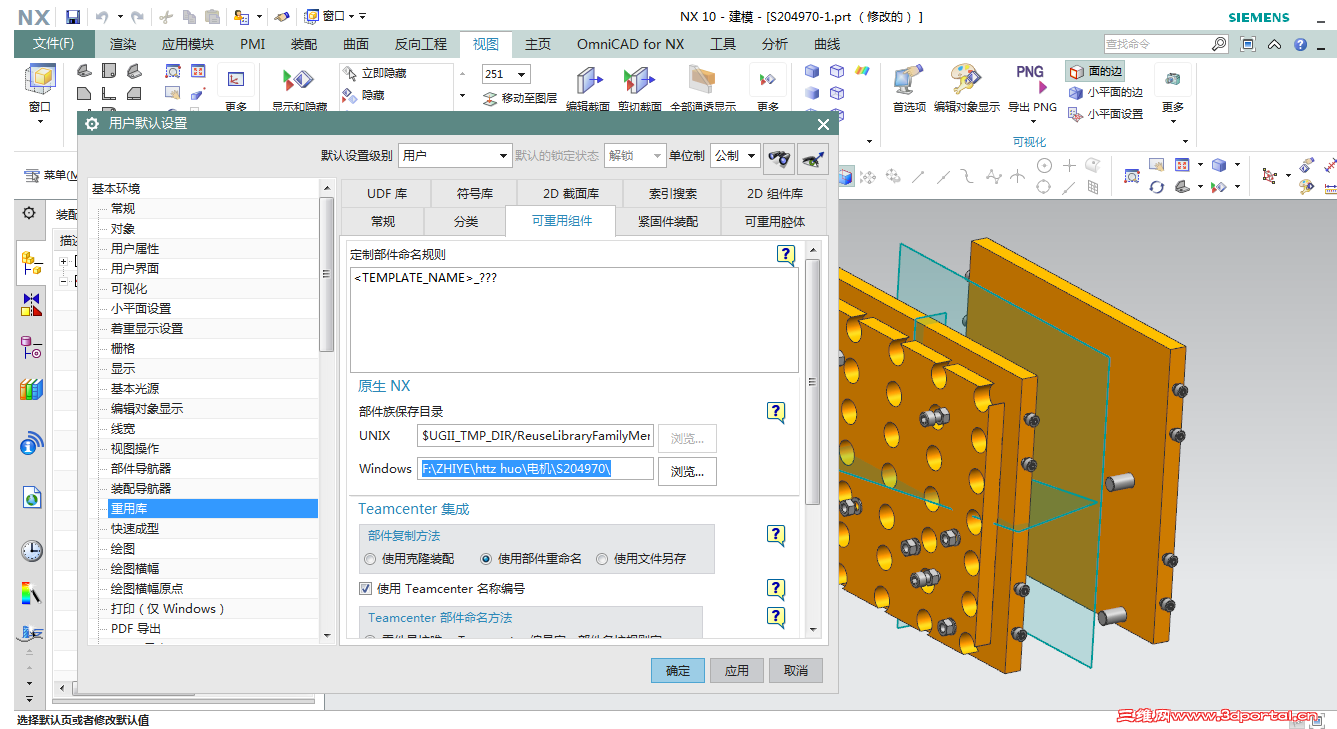Viewport: 1337px width, 729px height.
Task: Click the help icon beside 定制部件命名规则
Action: click(x=786, y=255)
